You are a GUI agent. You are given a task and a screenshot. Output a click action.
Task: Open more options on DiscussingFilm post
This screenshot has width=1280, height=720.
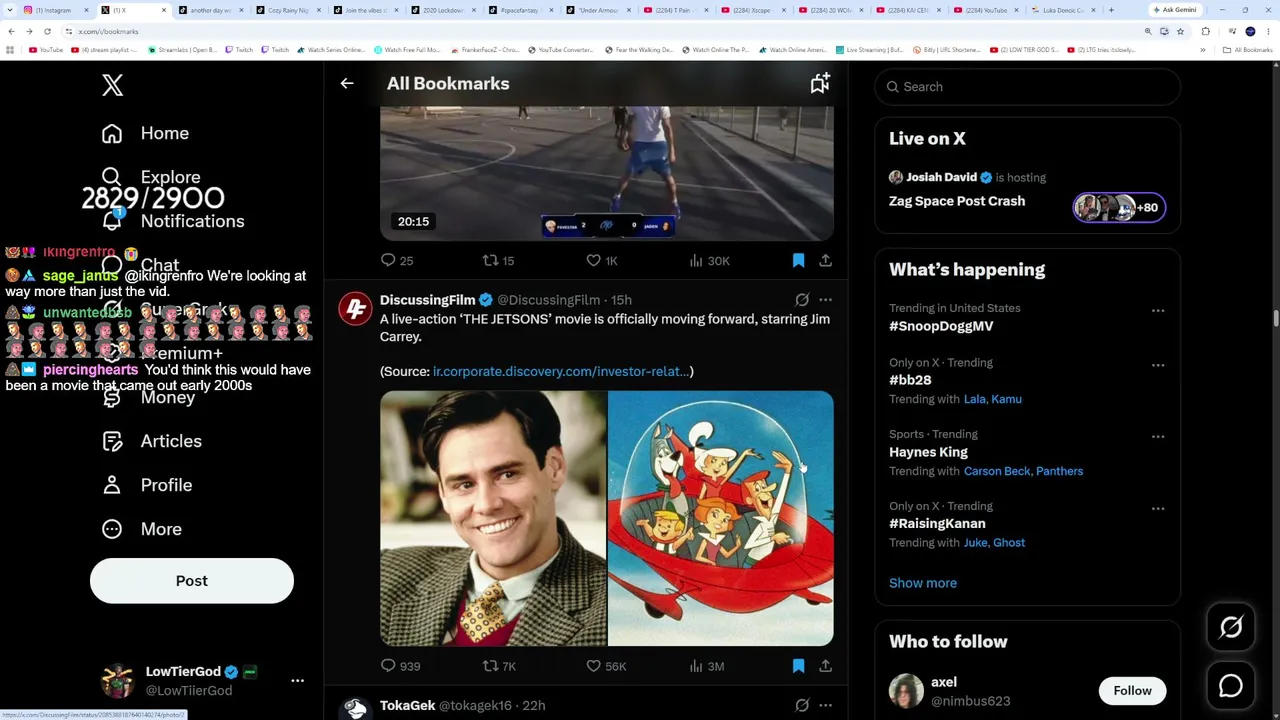825,300
